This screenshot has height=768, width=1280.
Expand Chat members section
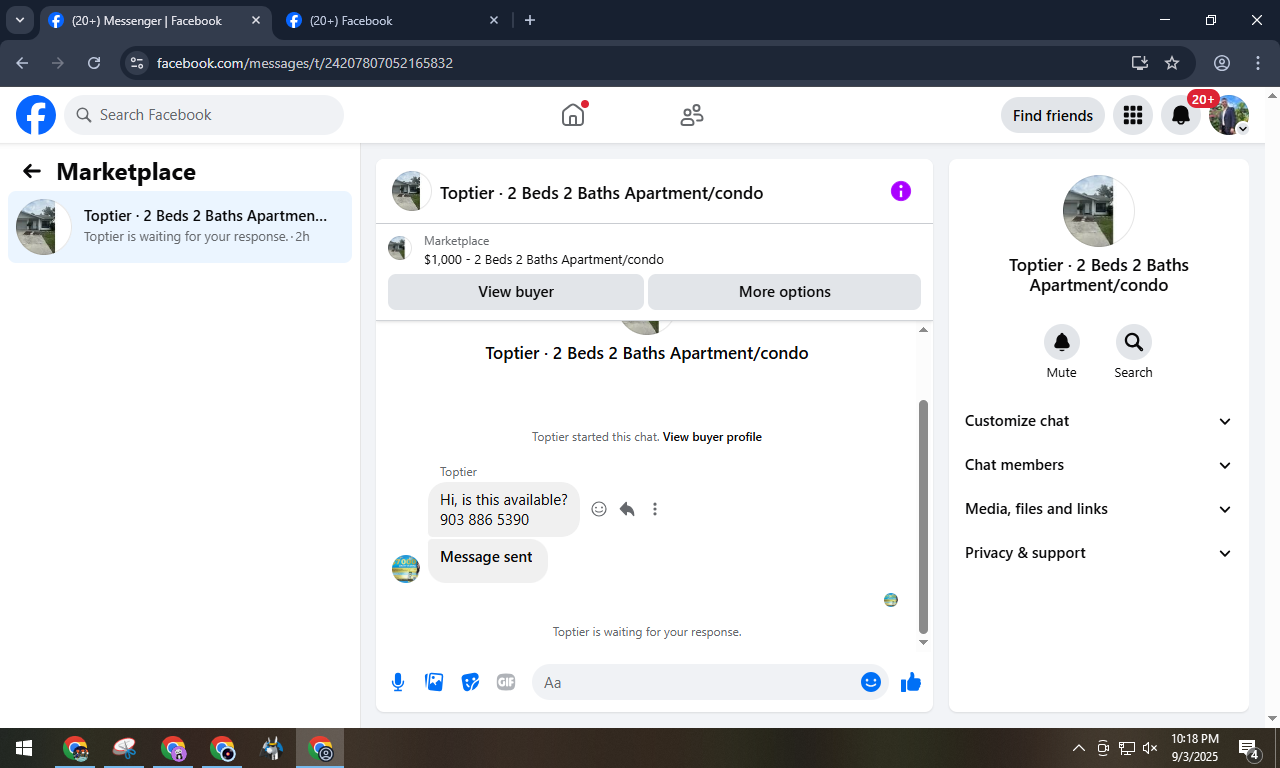(x=1099, y=465)
